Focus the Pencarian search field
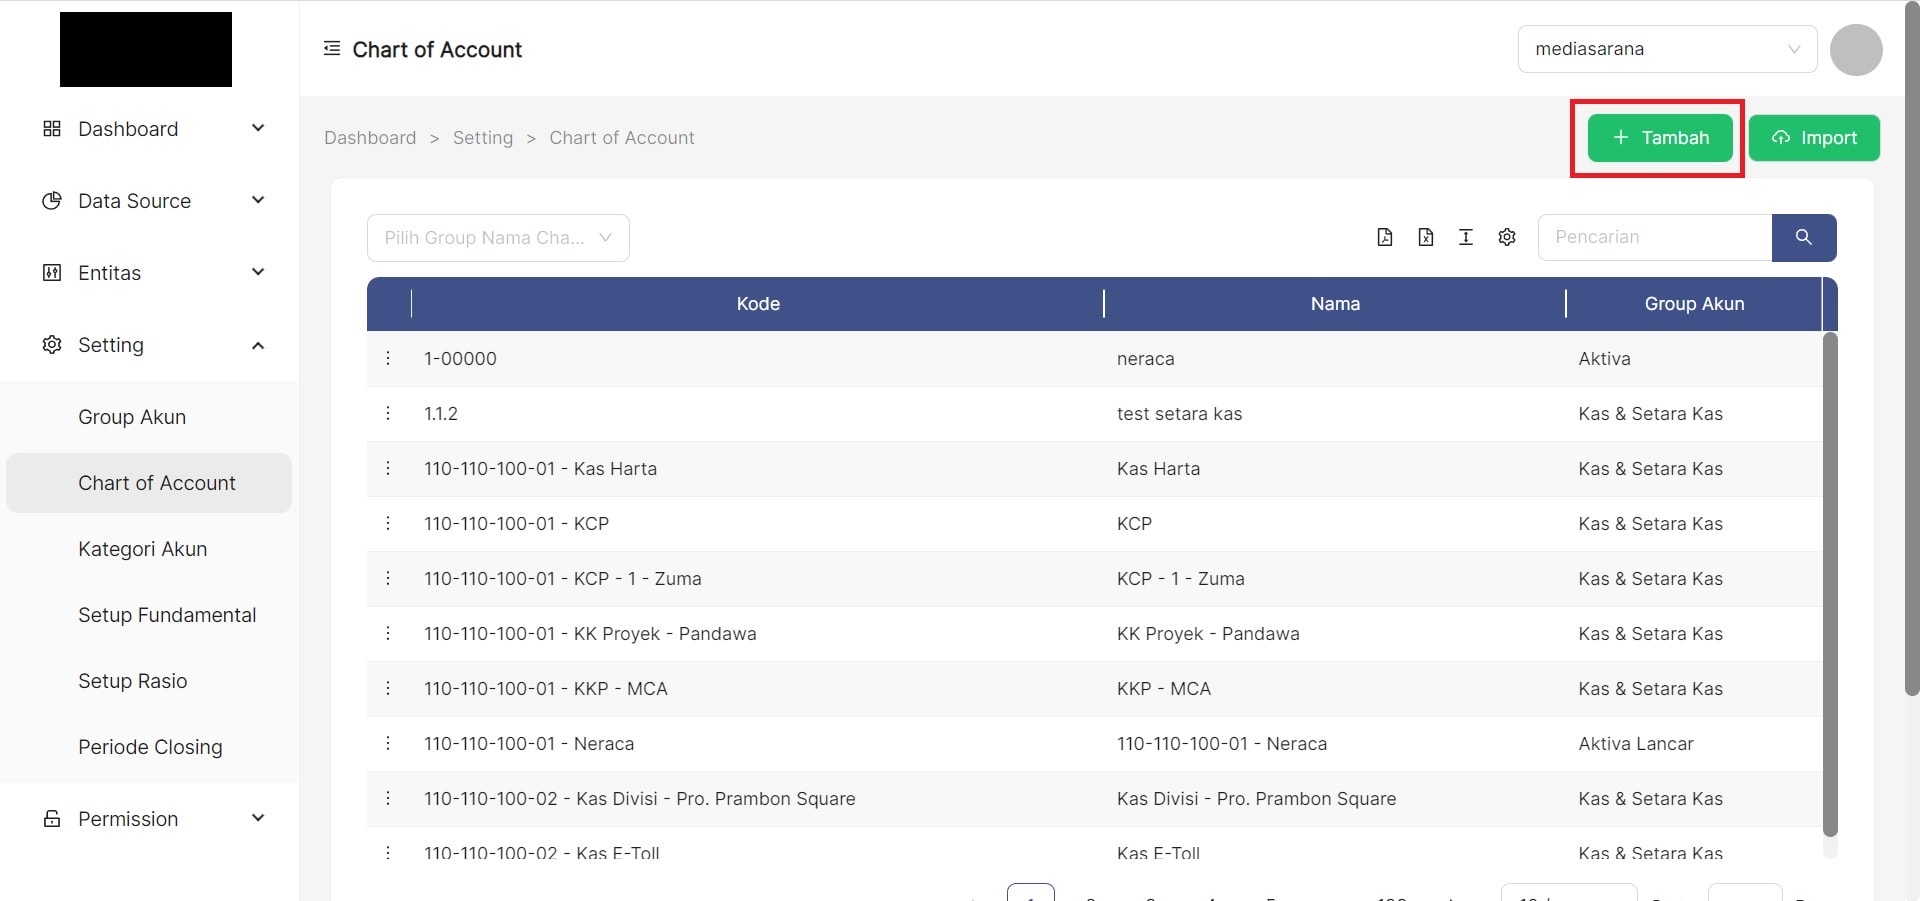The image size is (1920, 901). click(1654, 237)
